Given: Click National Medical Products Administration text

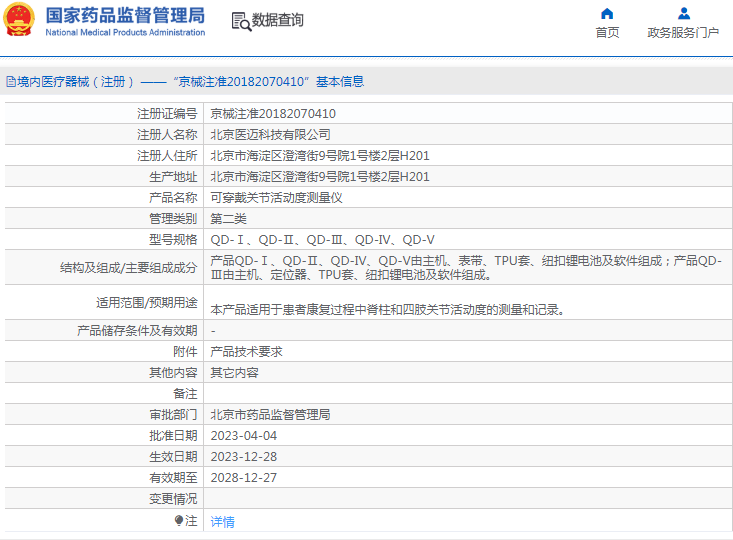Looking at the screenshot, I should [x=125, y=32].
